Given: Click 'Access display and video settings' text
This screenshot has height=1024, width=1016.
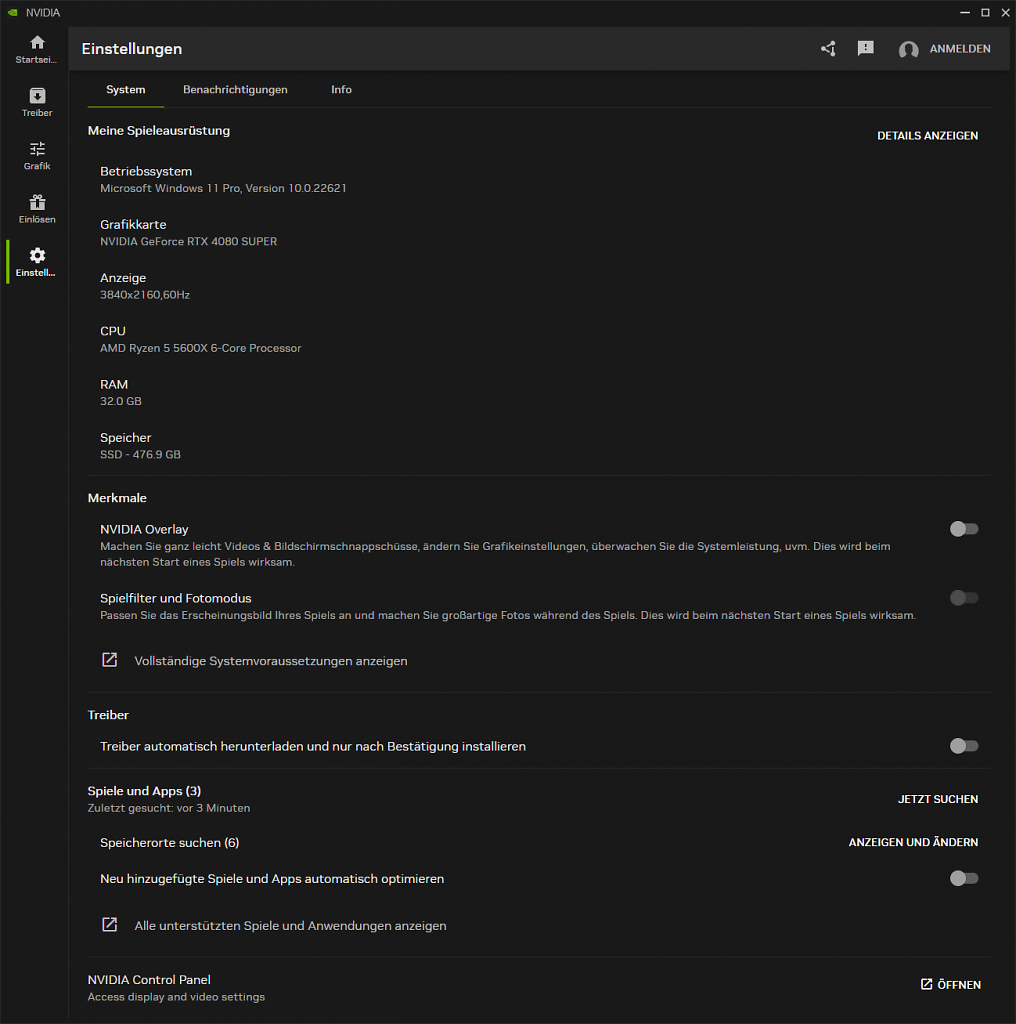Looking at the screenshot, I should click(x=176, y=997).
